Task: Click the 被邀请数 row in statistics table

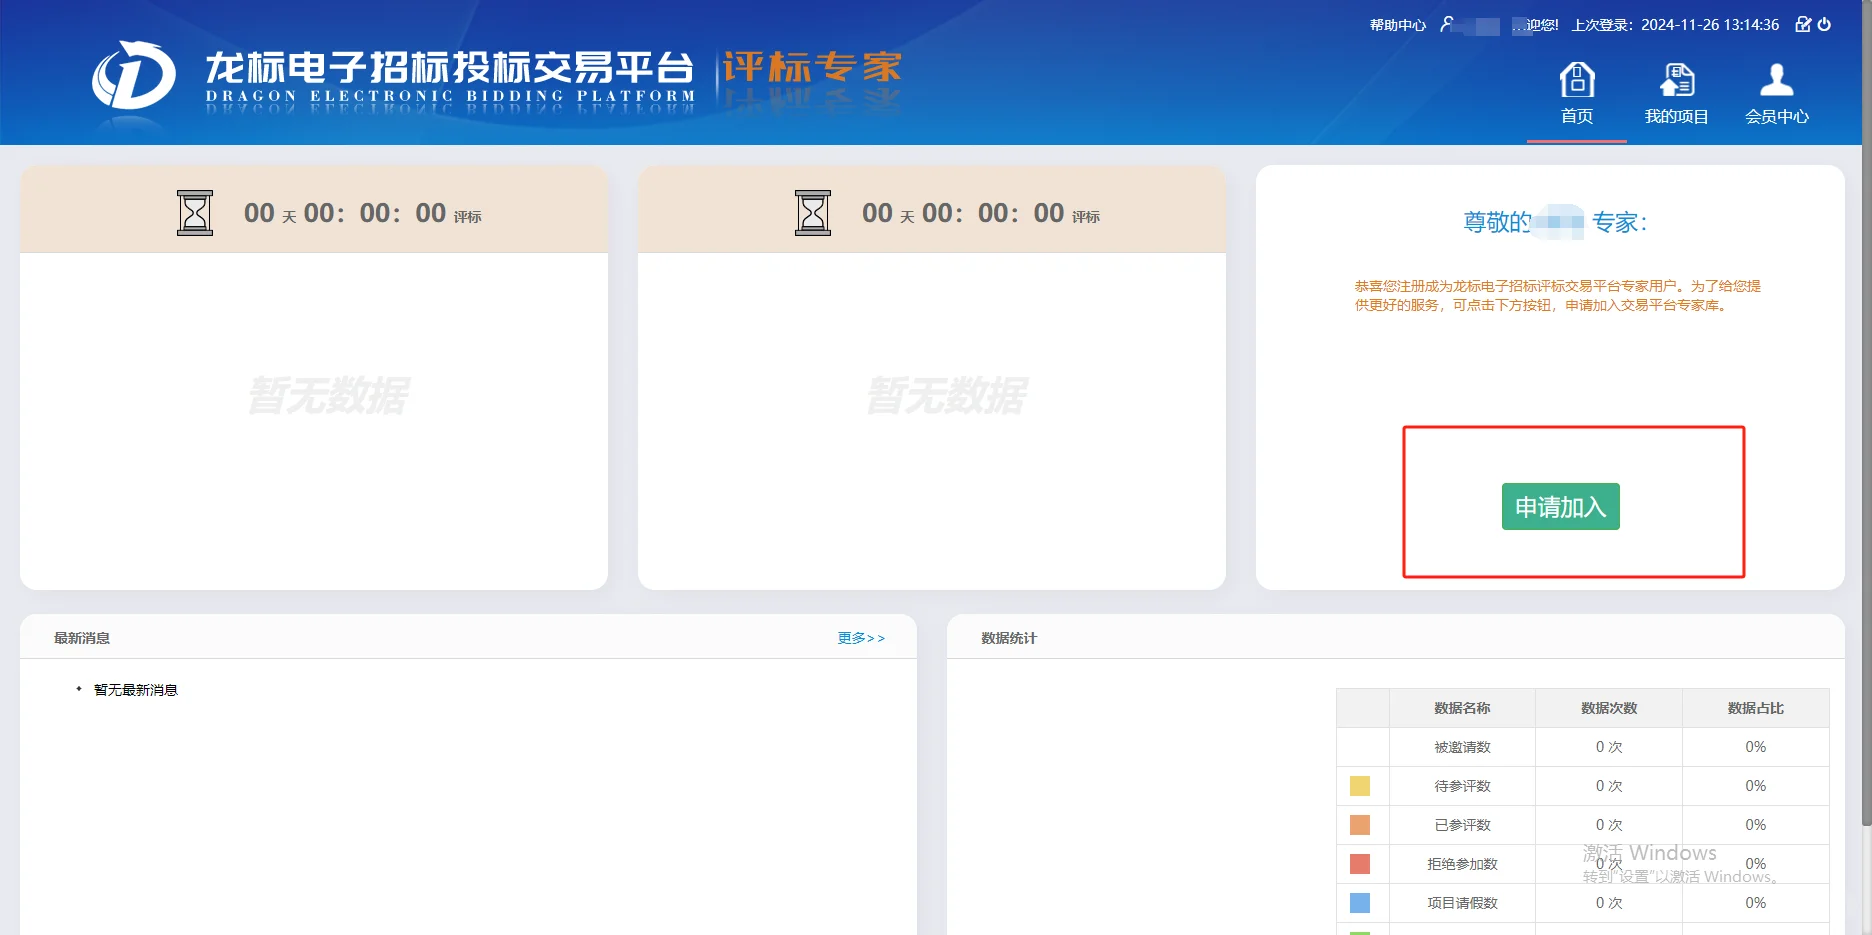Action: click(1461, 747)
